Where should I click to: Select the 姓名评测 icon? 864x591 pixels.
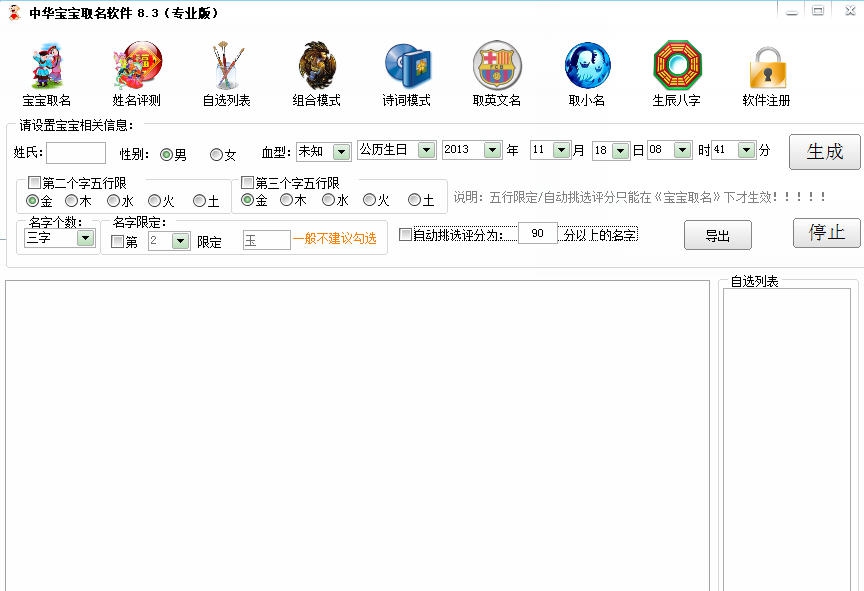point(136,70)
